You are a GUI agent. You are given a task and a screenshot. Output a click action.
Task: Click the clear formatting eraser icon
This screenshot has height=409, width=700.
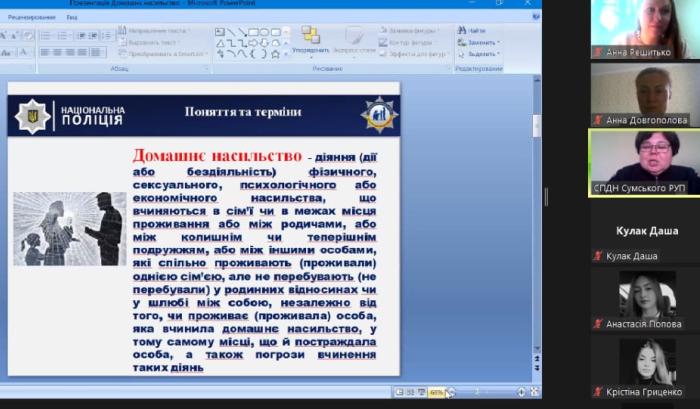click(x=28, y=36)
